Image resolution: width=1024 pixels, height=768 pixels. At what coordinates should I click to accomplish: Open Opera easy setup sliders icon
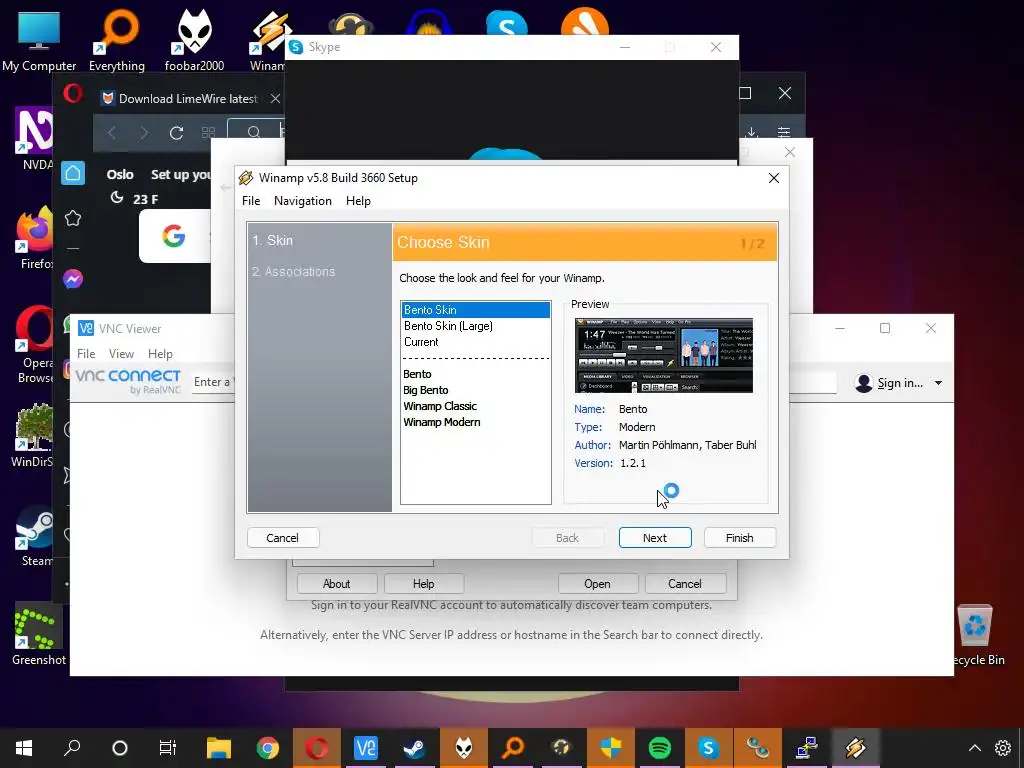tap(784, 133)
